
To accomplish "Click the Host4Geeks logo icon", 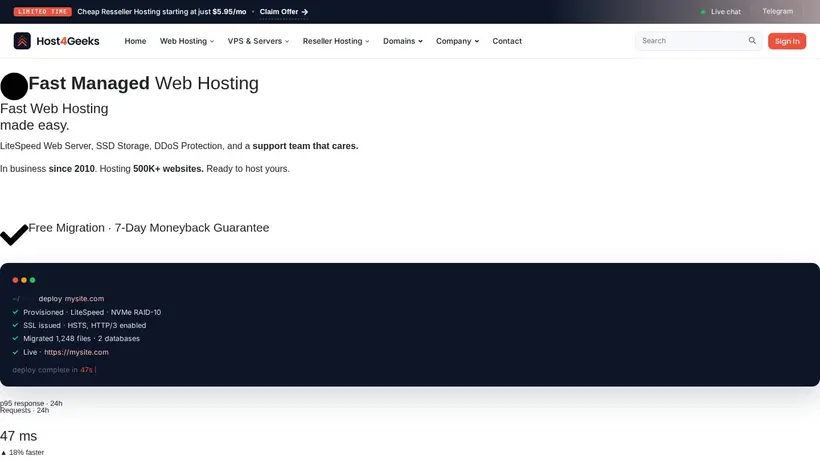I will (x=22, y=41).
